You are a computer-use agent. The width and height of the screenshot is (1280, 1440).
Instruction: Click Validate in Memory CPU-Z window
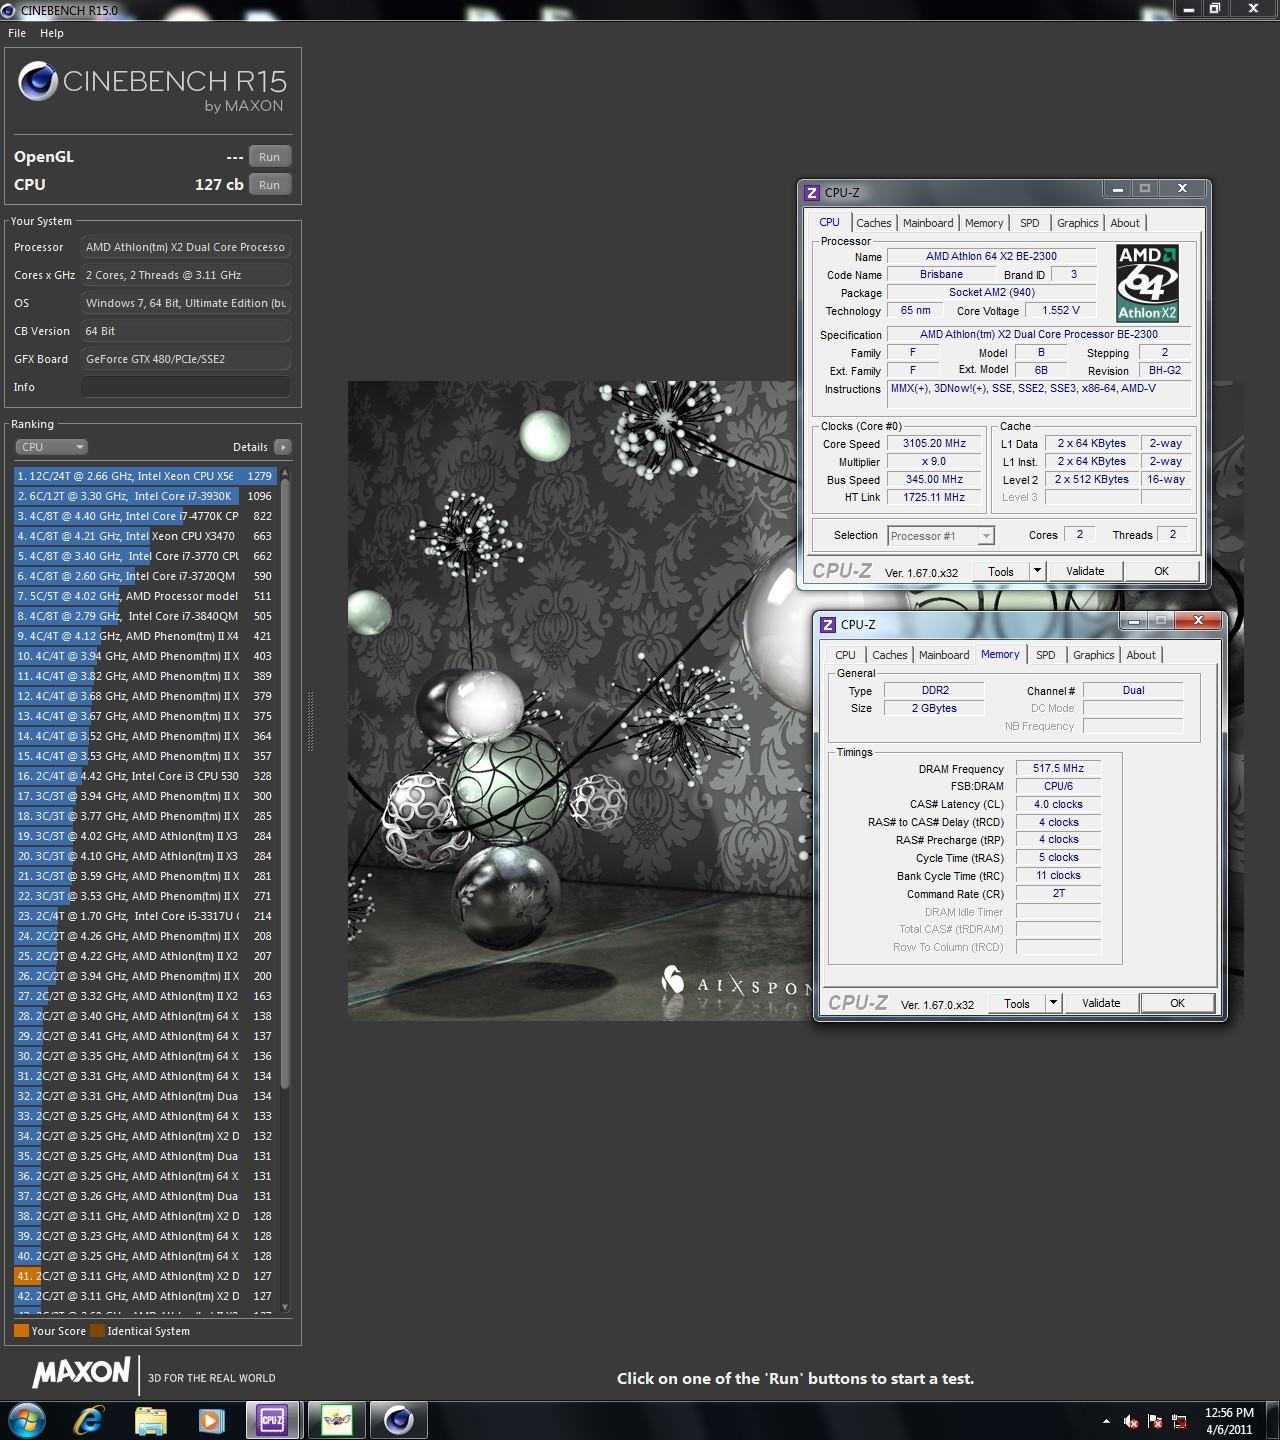tap(1101, 1004)
